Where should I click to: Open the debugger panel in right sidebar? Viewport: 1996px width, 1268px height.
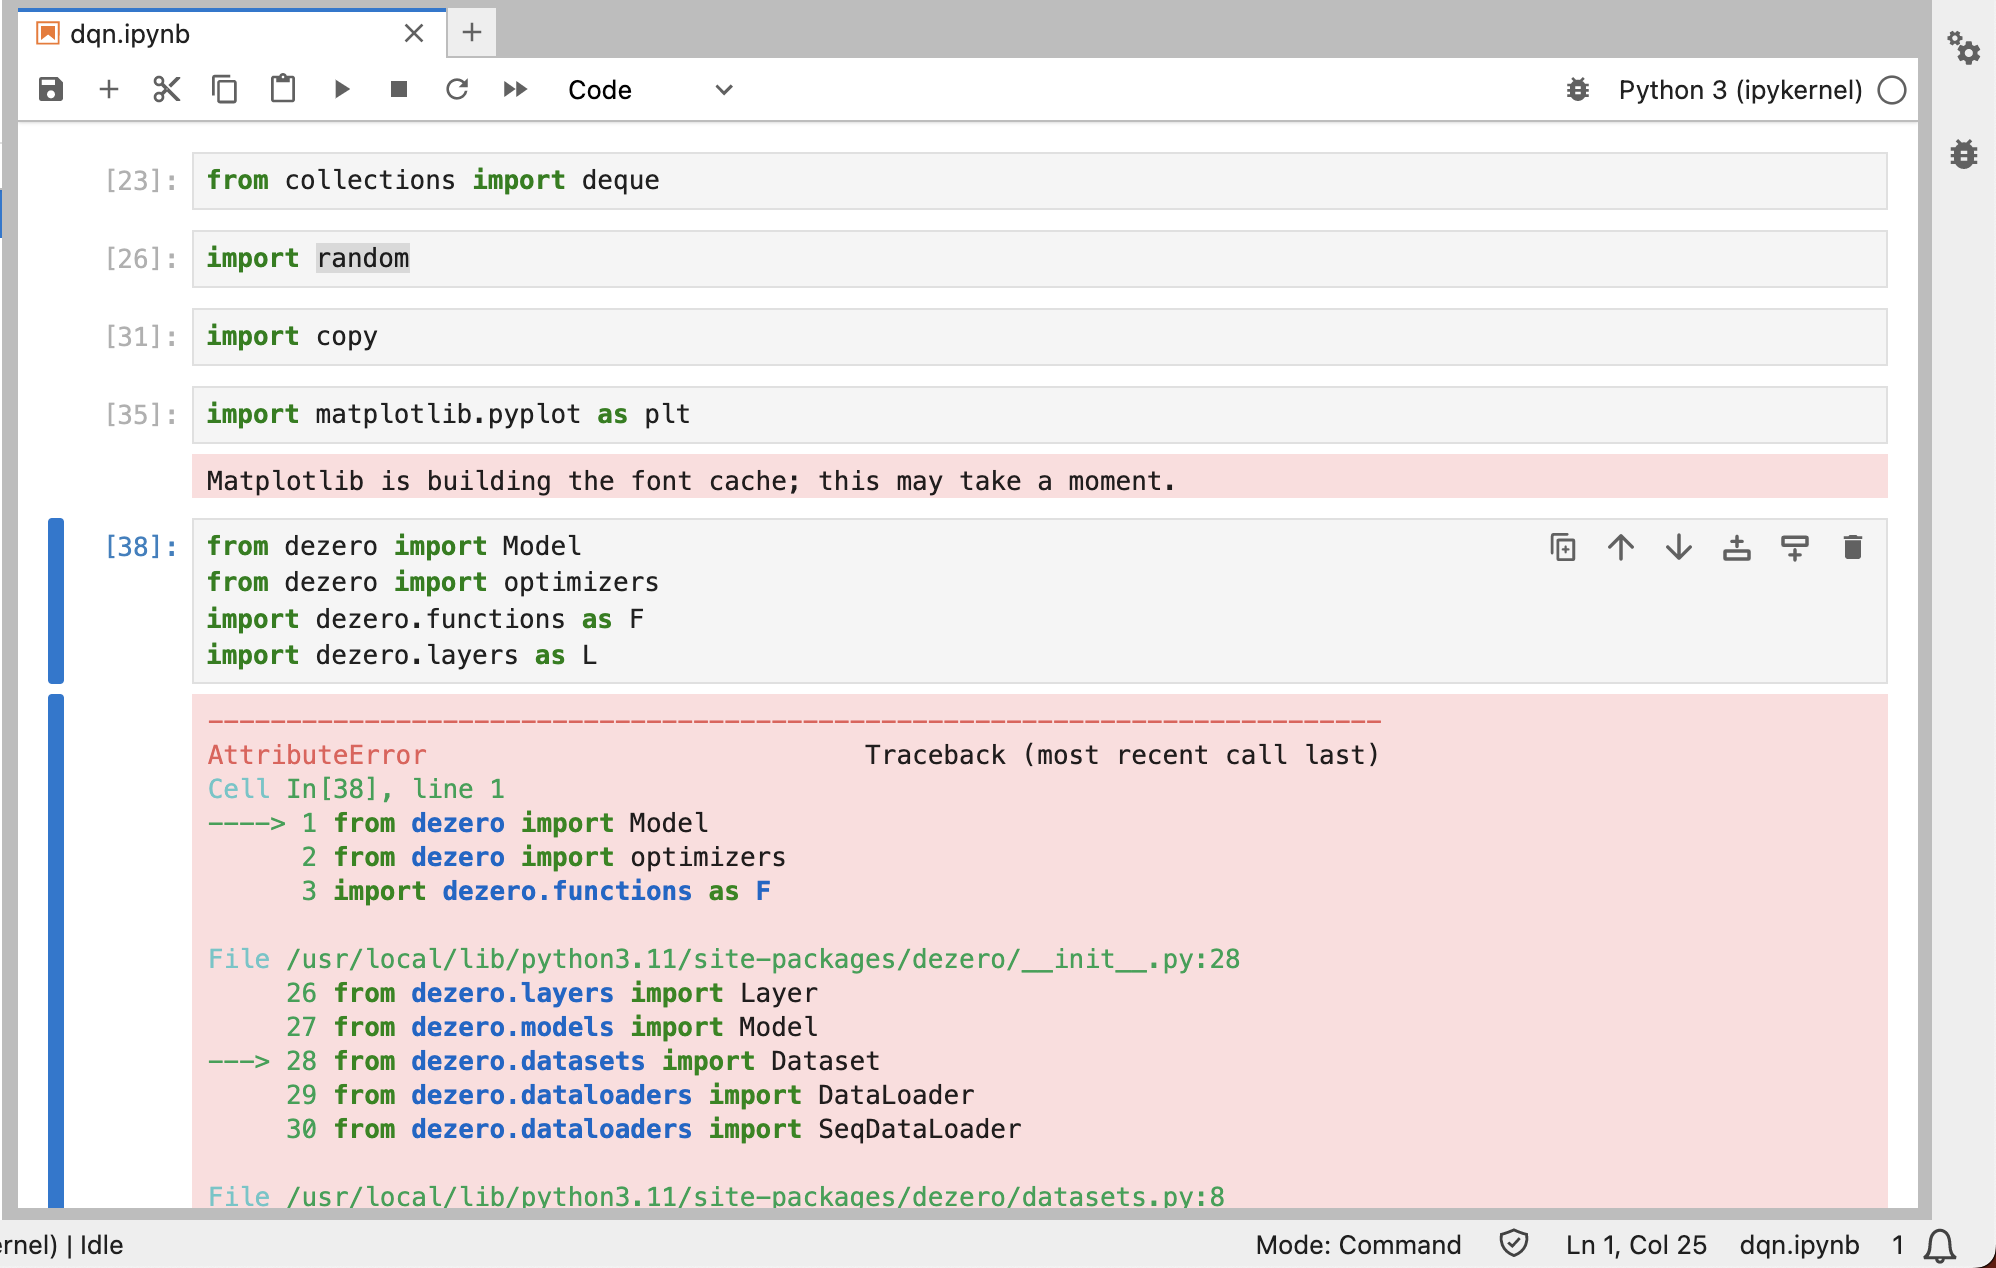click(x=1964, y=154)
